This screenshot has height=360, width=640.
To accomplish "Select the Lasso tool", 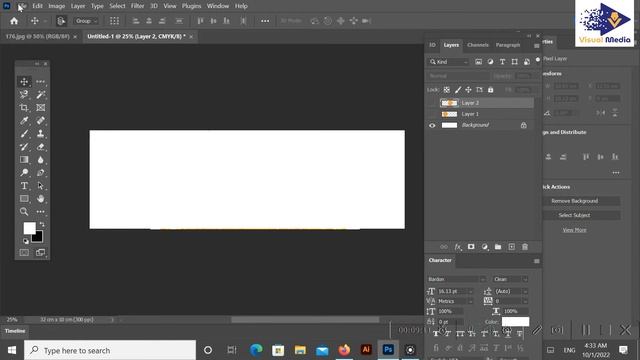I will pyautogui.click(x=24, y=95).
